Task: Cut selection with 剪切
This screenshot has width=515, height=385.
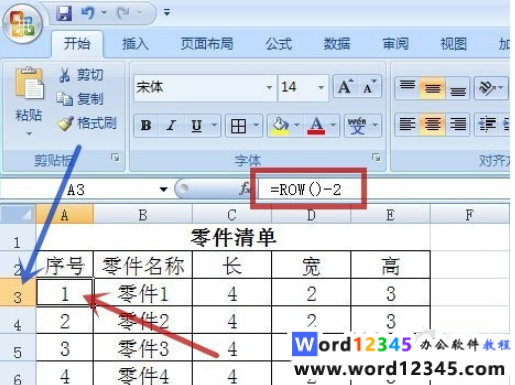Action: [81, 75]
